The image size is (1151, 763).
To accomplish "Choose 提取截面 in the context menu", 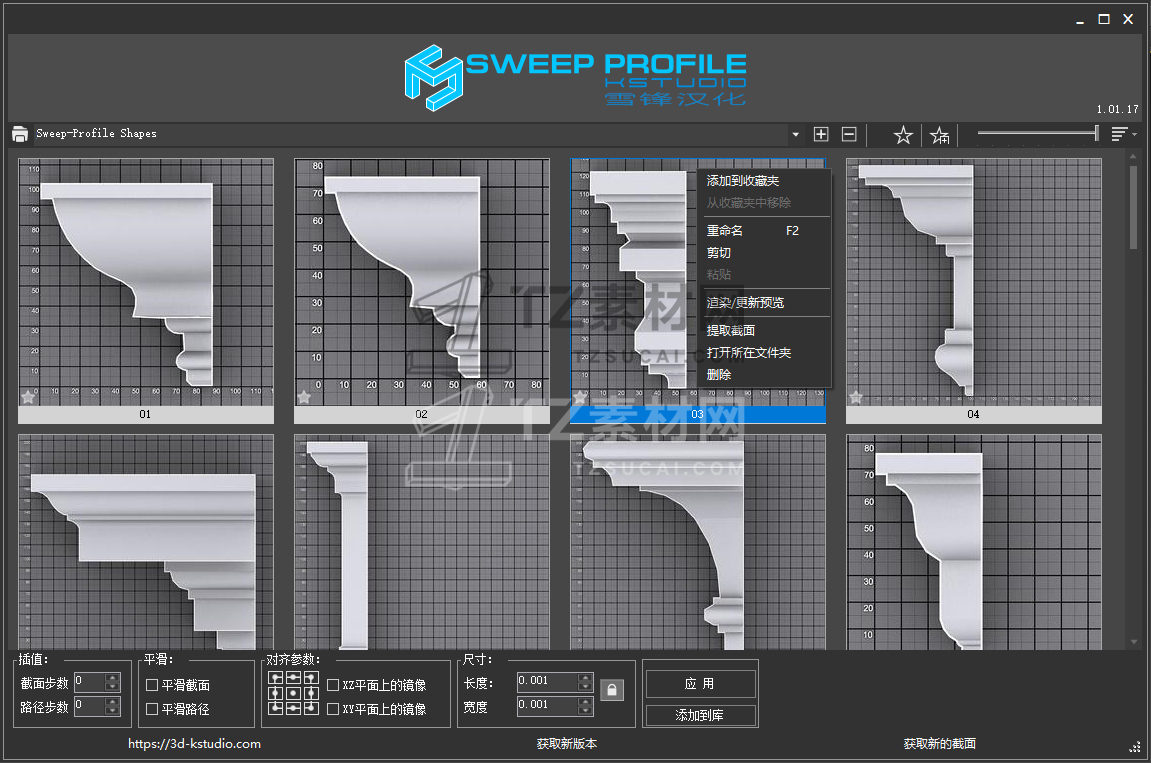I will (x=766, y=330).
